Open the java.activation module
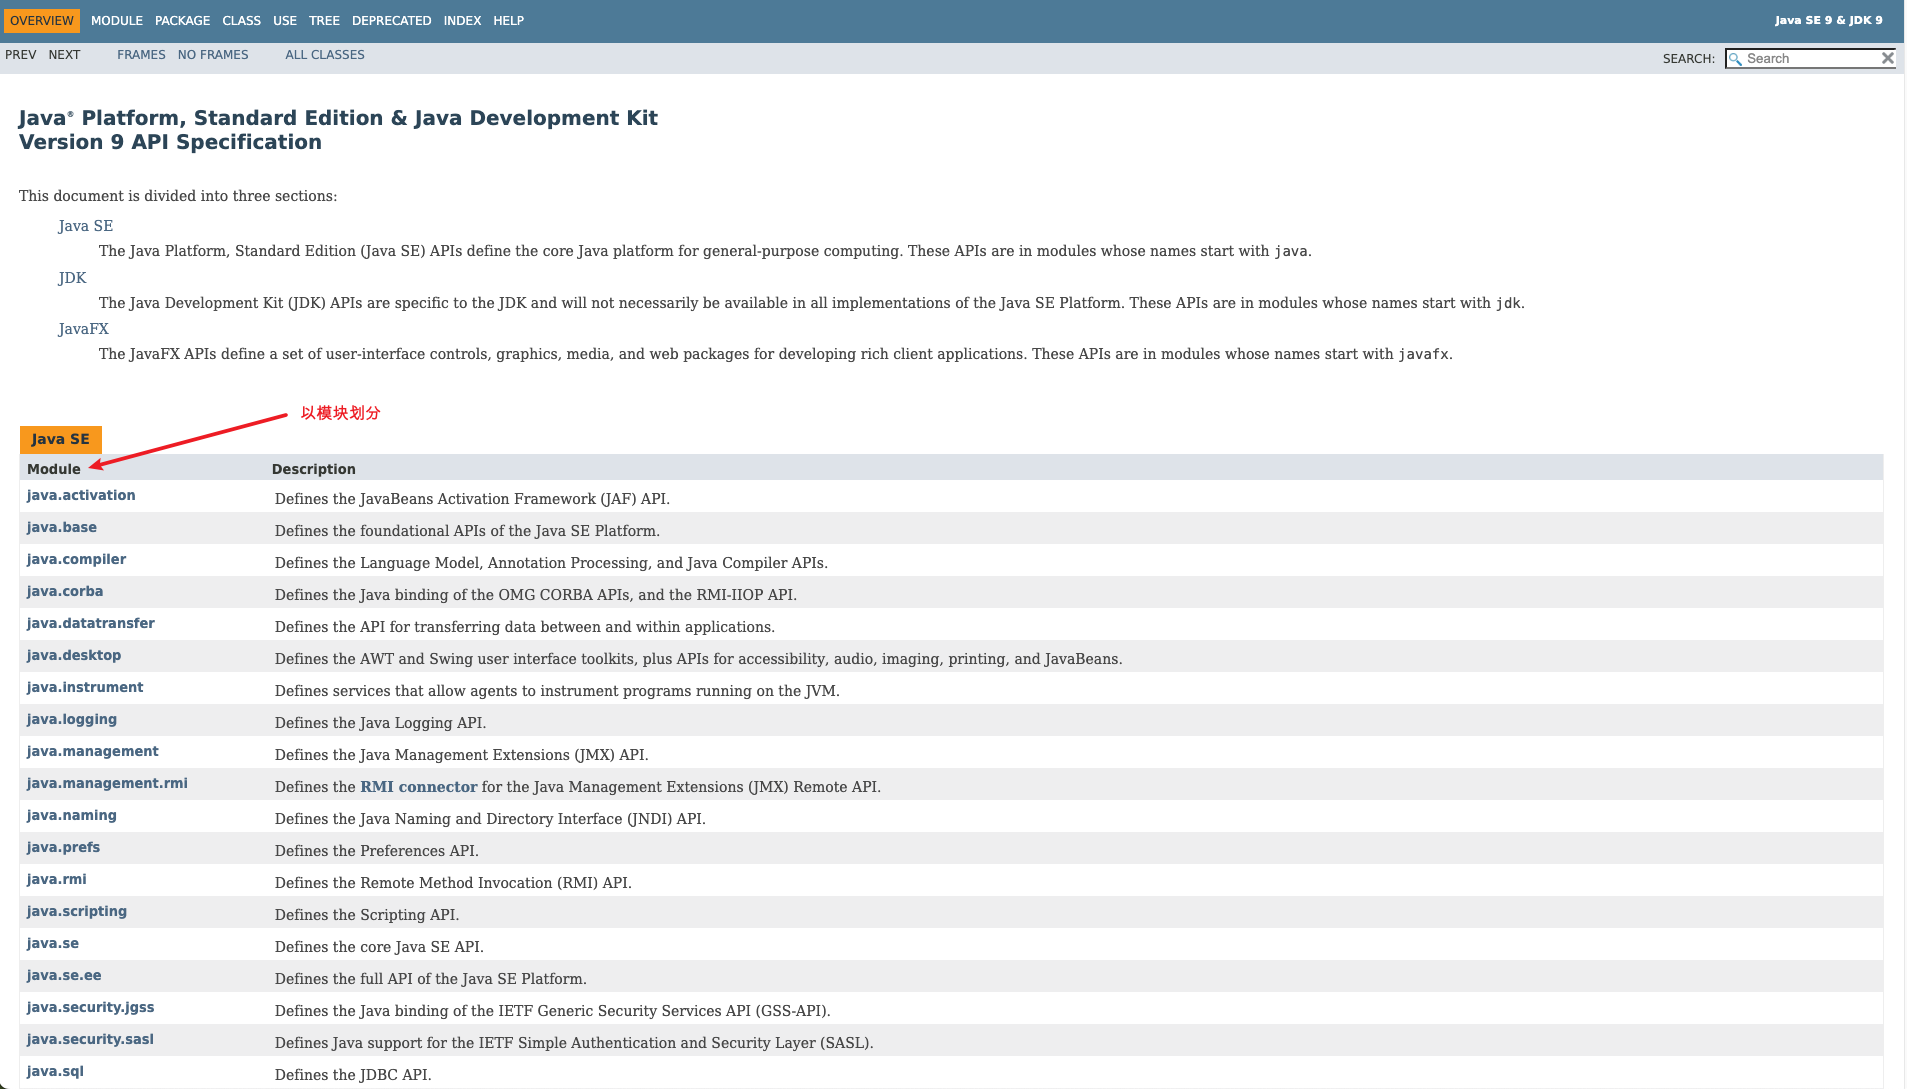 tap(81, 496)
